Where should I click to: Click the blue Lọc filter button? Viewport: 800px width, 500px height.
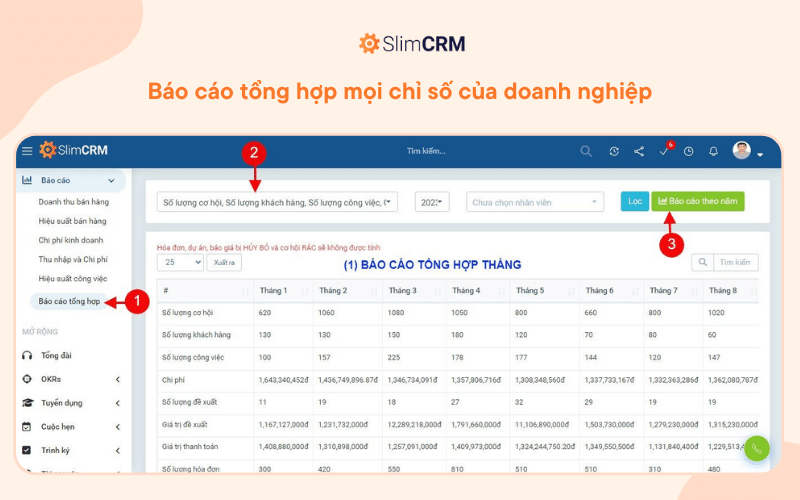pos(635,201)
